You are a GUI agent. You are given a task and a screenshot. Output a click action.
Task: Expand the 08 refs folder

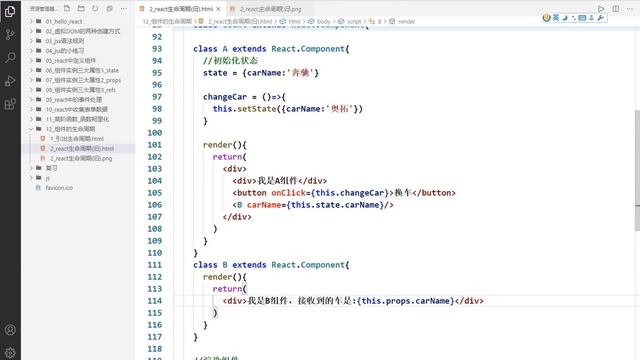[78, 90]
